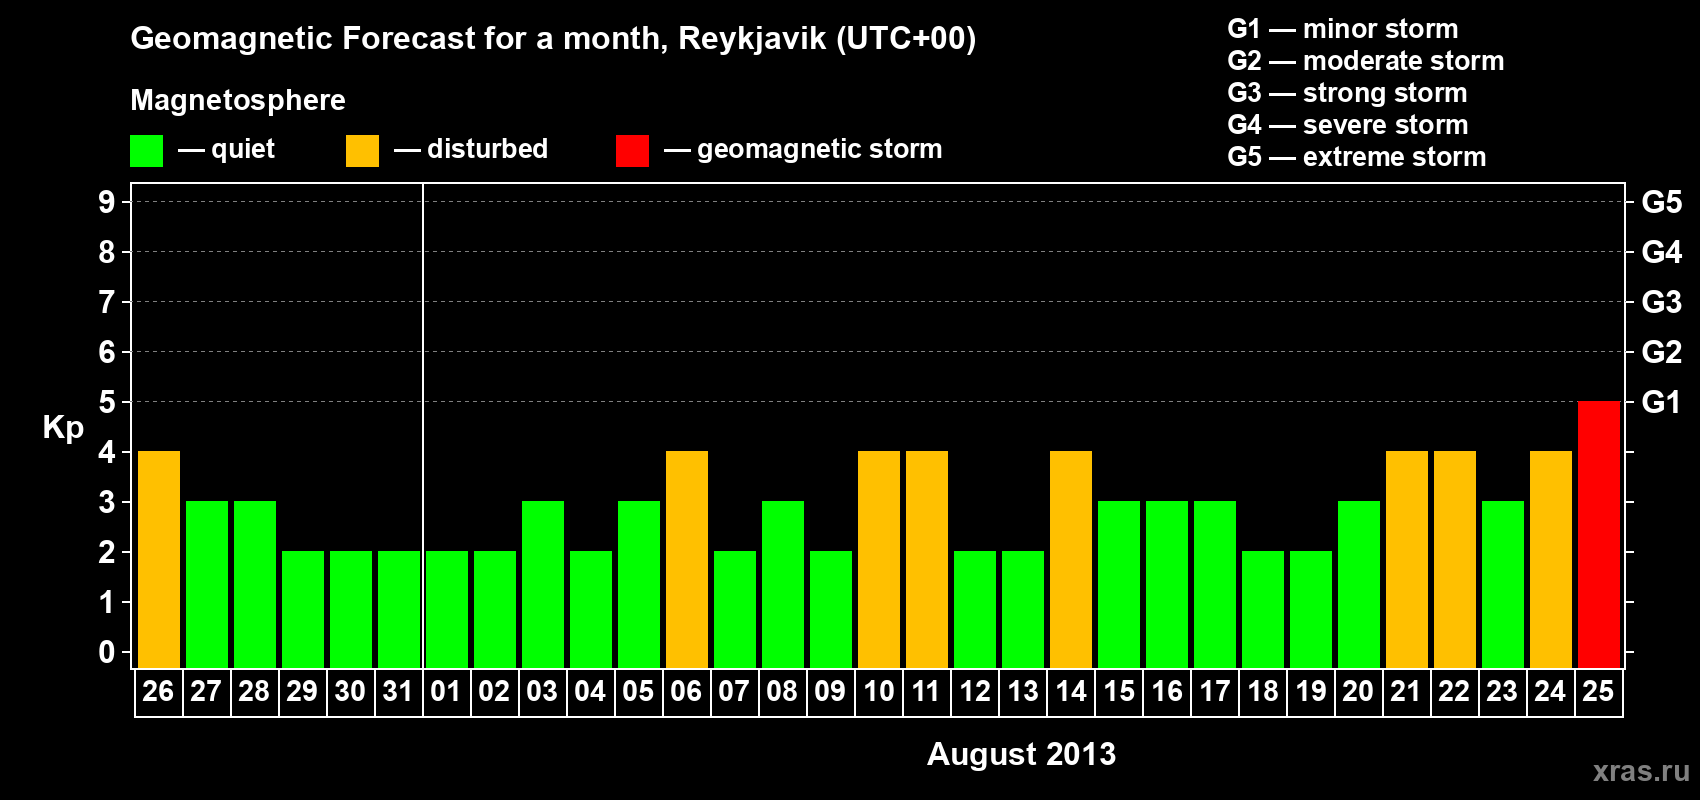Click the G2 label on right axis
Image resolution: width=1700 pixels, height=800 pixels.
click(x=1661, y=352)
